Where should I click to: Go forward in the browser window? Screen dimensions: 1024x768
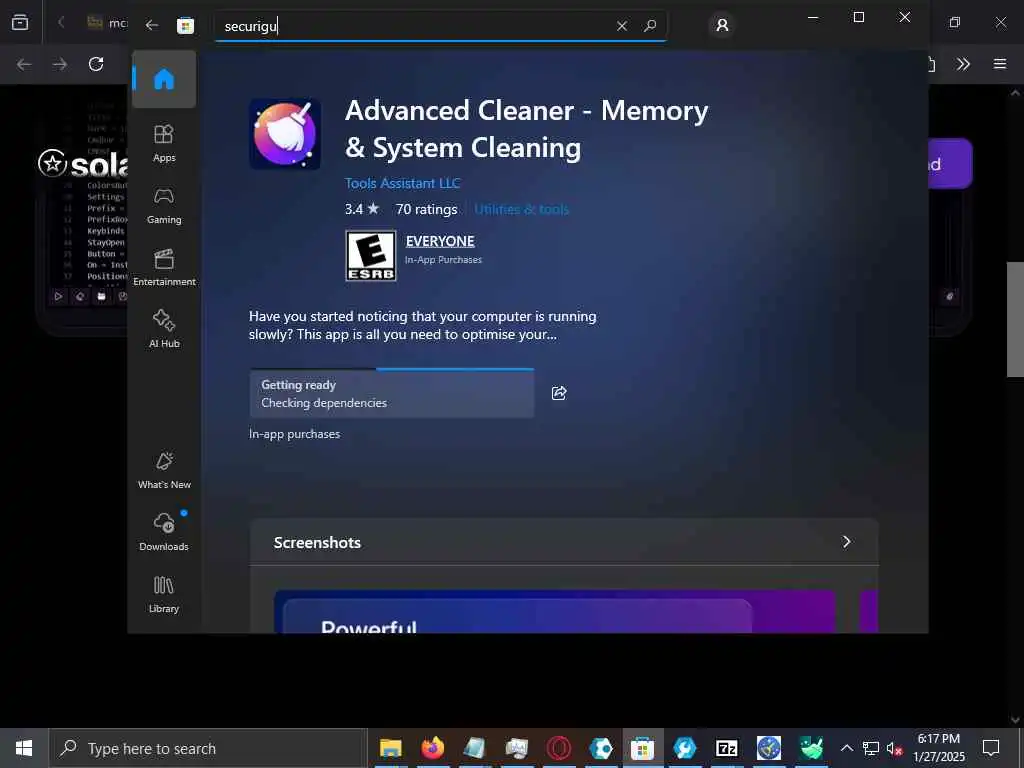tap(60, 64)
